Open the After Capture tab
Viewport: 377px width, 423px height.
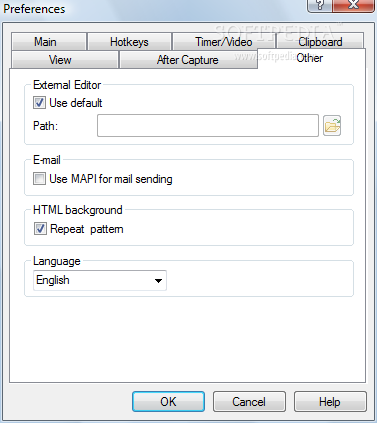(188, 60)
